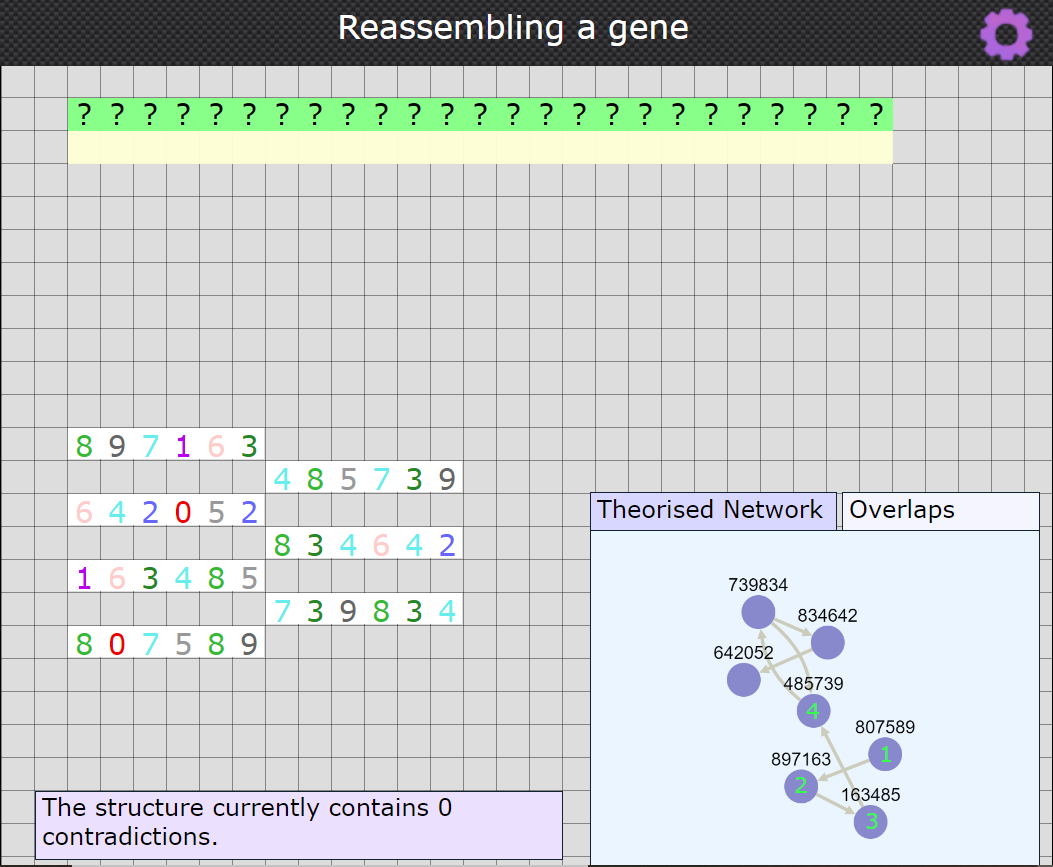Click the contradictions status message box
The height and width of the screenshot is (867, 1053).
(298, 824)
